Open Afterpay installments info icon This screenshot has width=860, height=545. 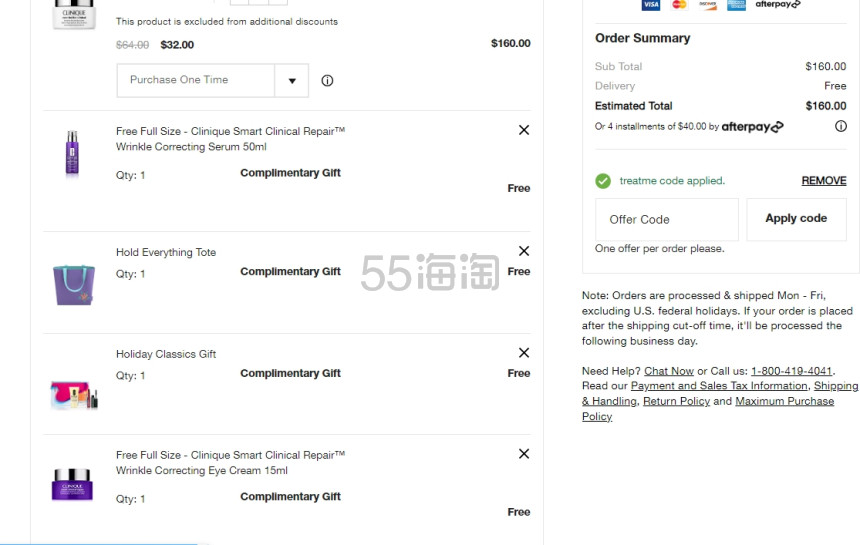point(840,126)
